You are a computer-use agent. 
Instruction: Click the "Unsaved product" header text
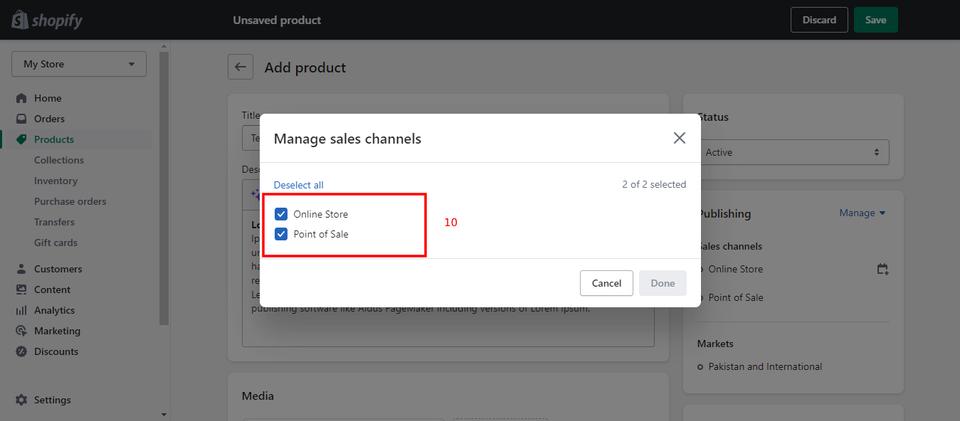coord(277,20)
